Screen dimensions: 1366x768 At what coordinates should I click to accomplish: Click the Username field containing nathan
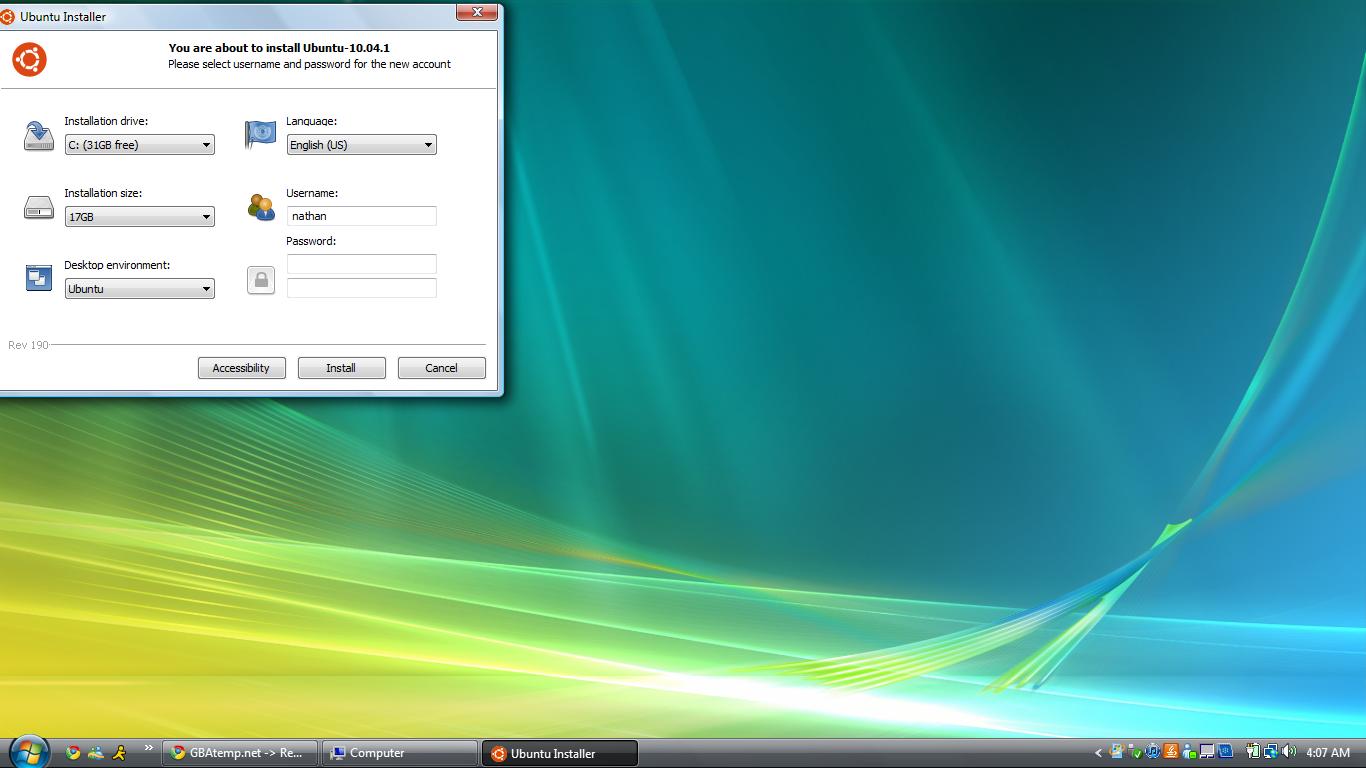(362, 216)
